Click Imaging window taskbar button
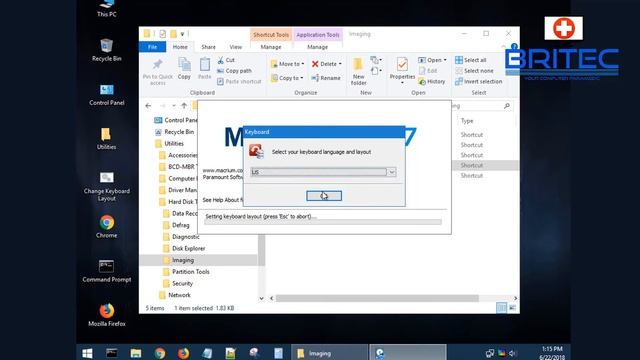Screen dimensions: 640x360 point(330,353)
